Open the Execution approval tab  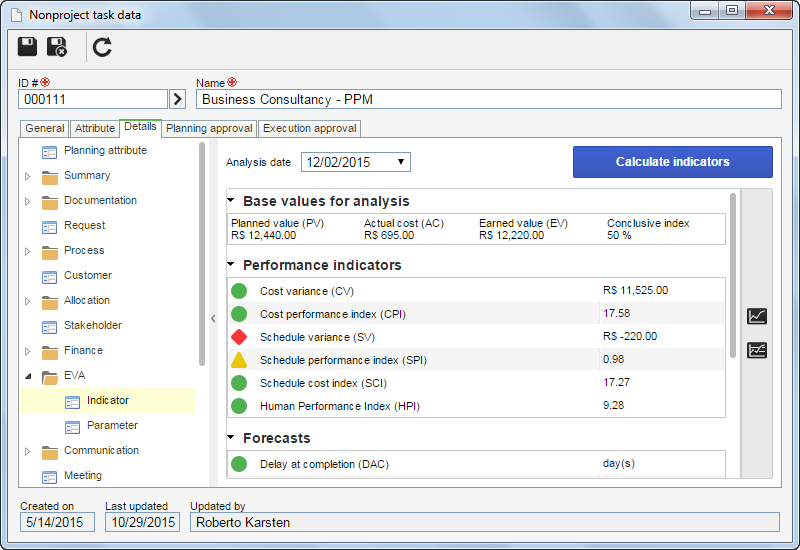coord(310,128)
